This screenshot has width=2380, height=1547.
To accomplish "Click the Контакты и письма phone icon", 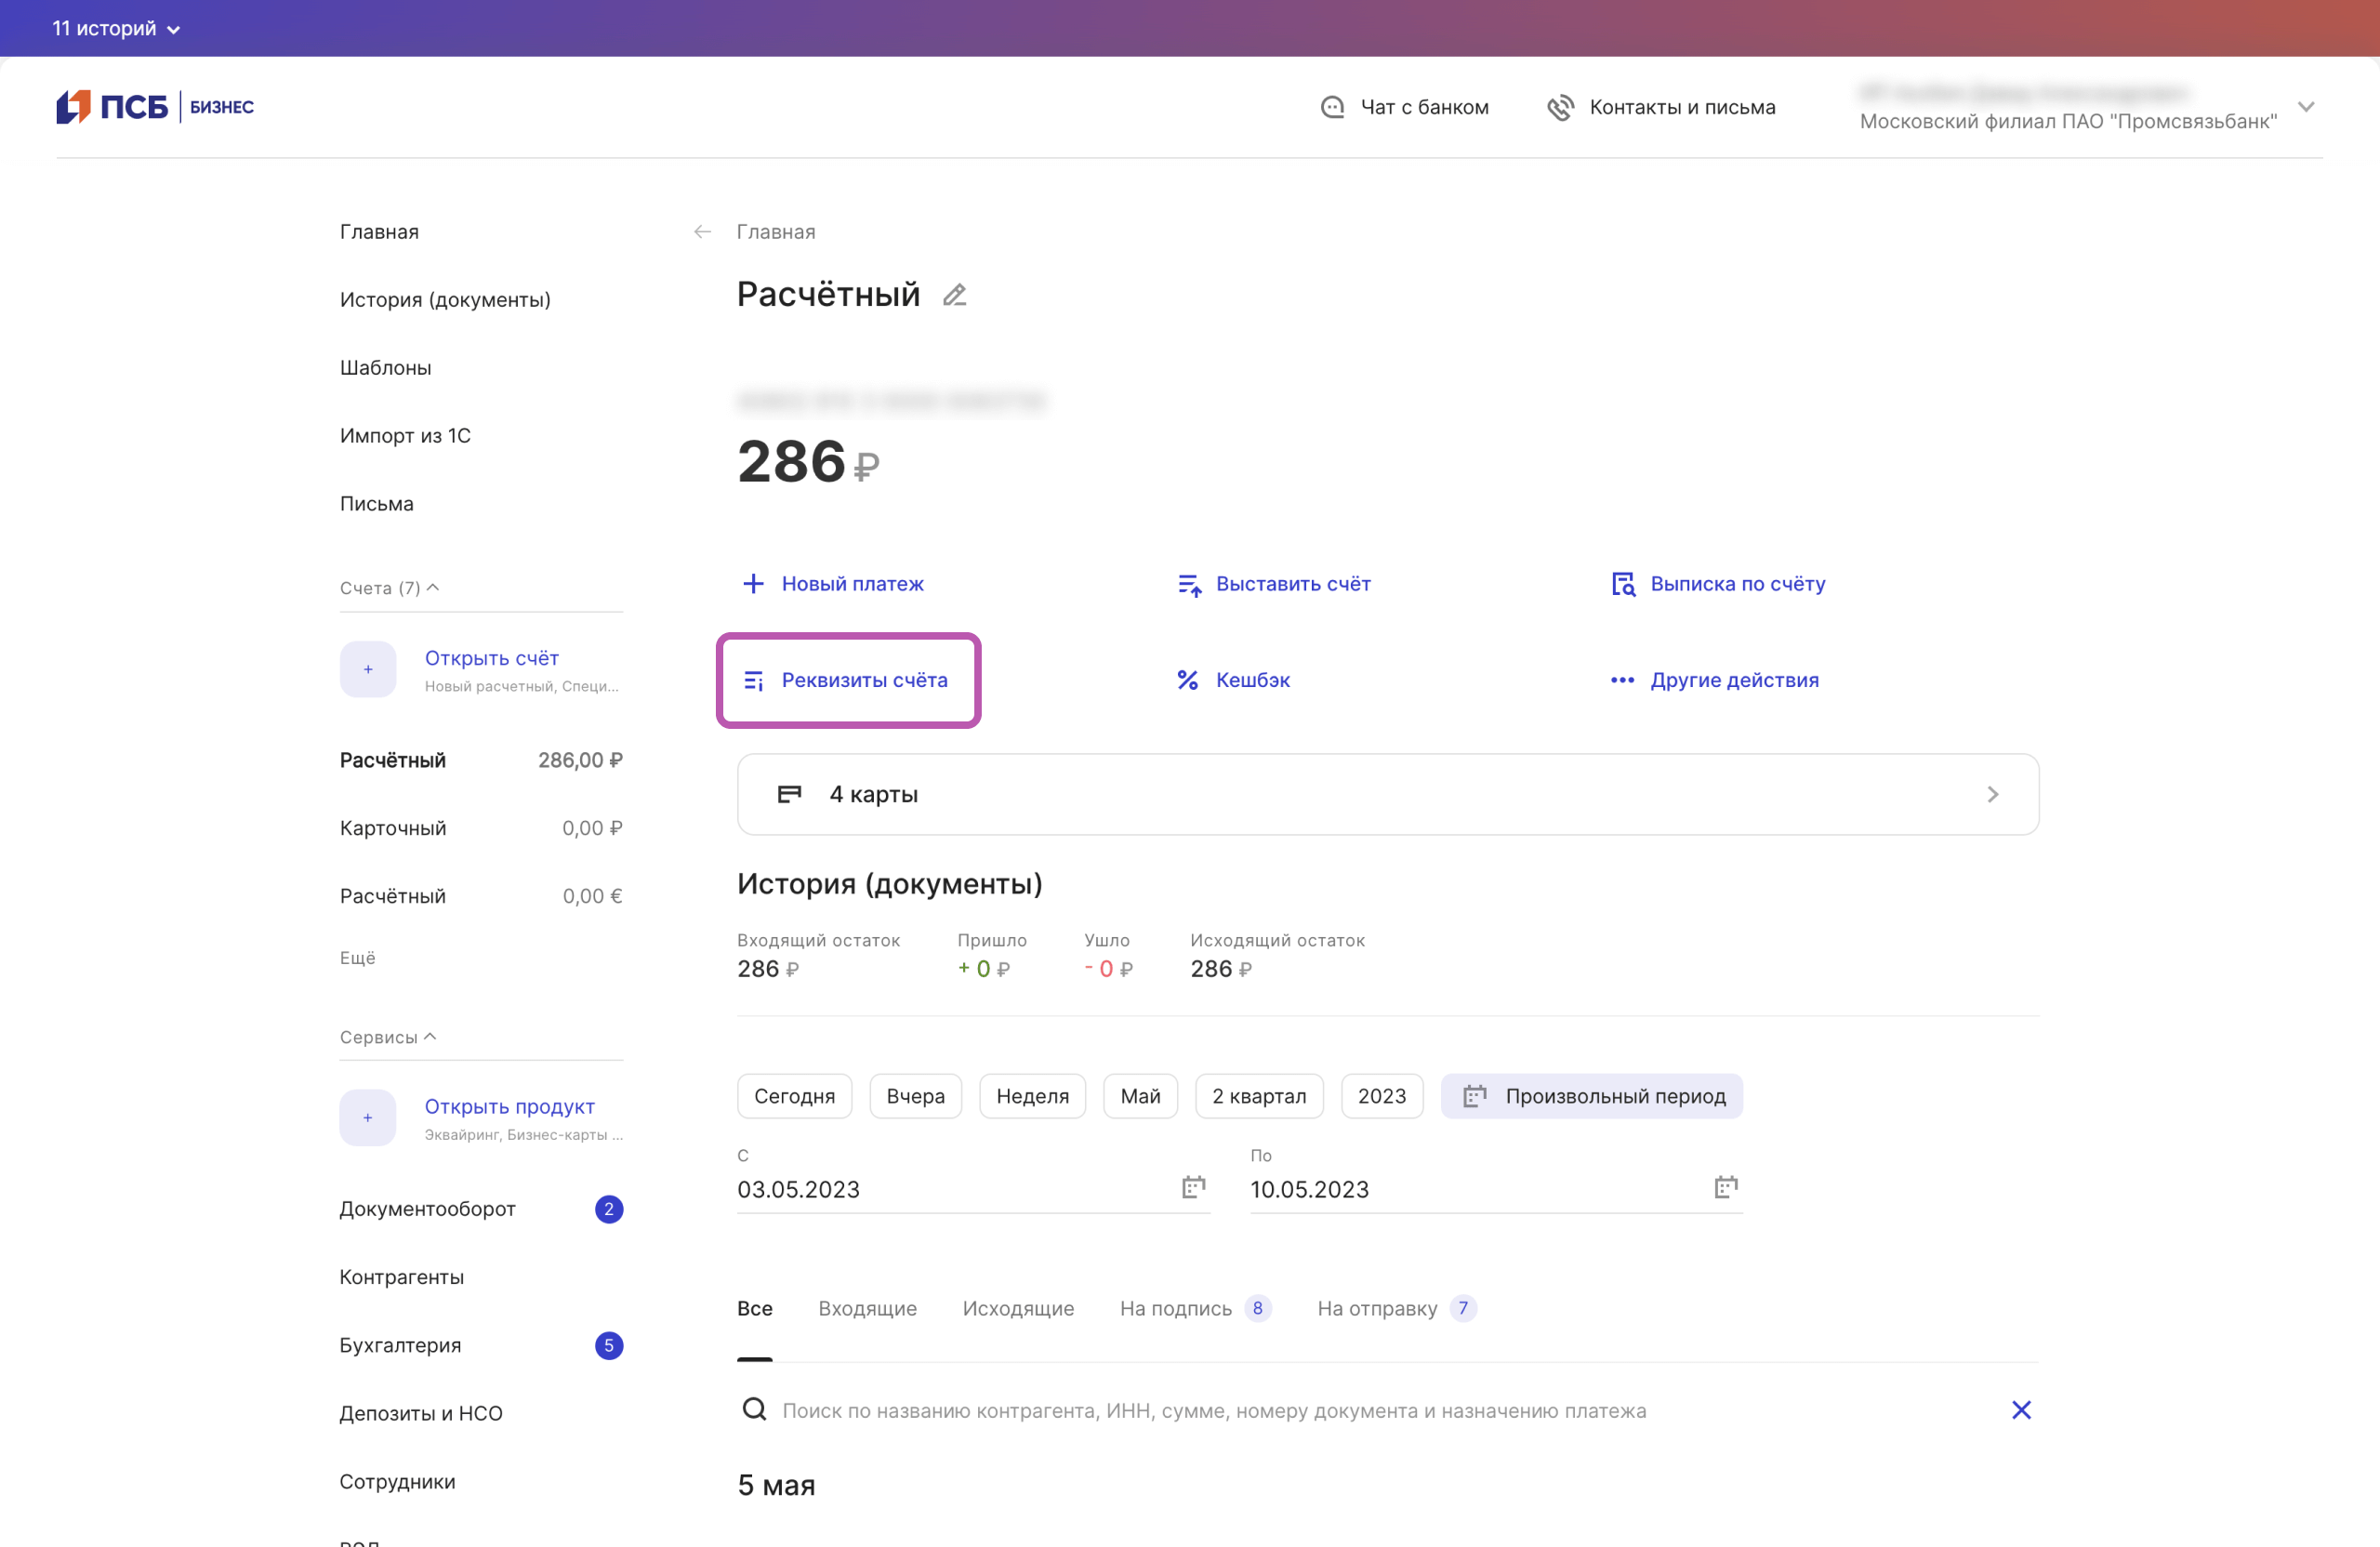I will coord(1560,107).
